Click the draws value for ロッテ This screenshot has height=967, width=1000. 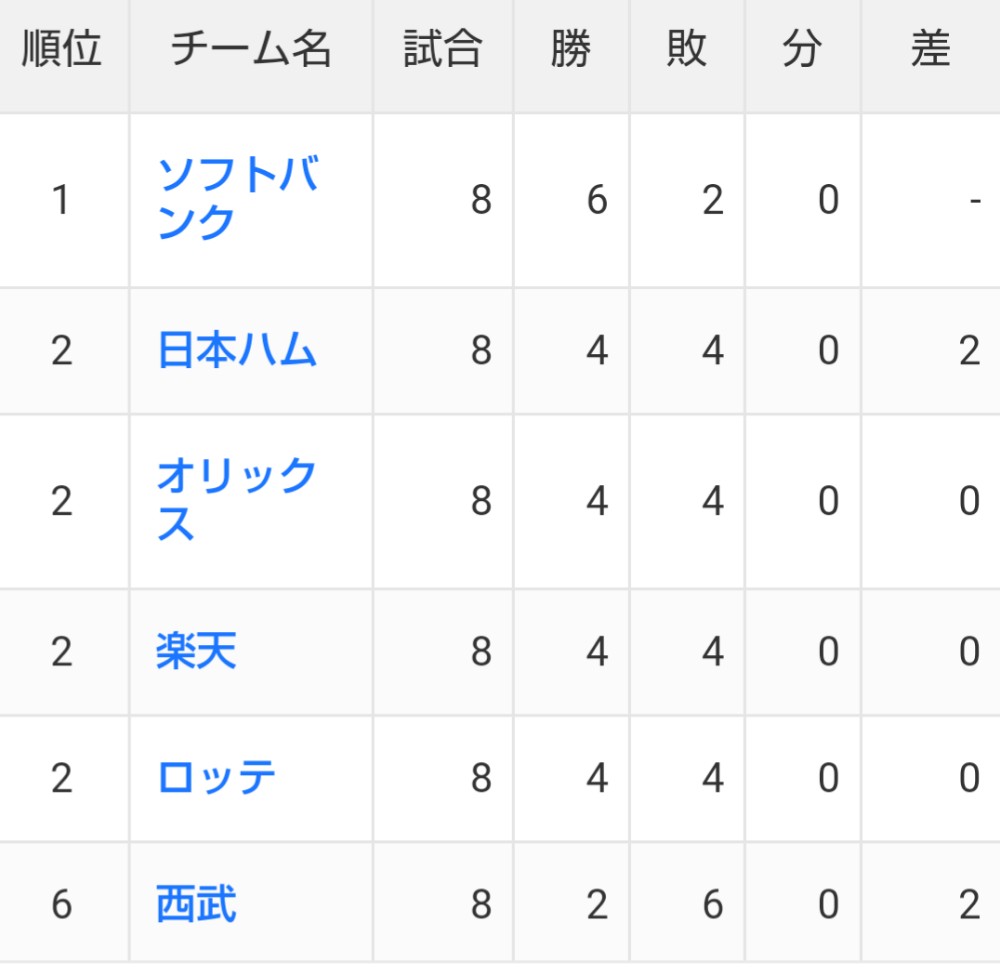827,778
